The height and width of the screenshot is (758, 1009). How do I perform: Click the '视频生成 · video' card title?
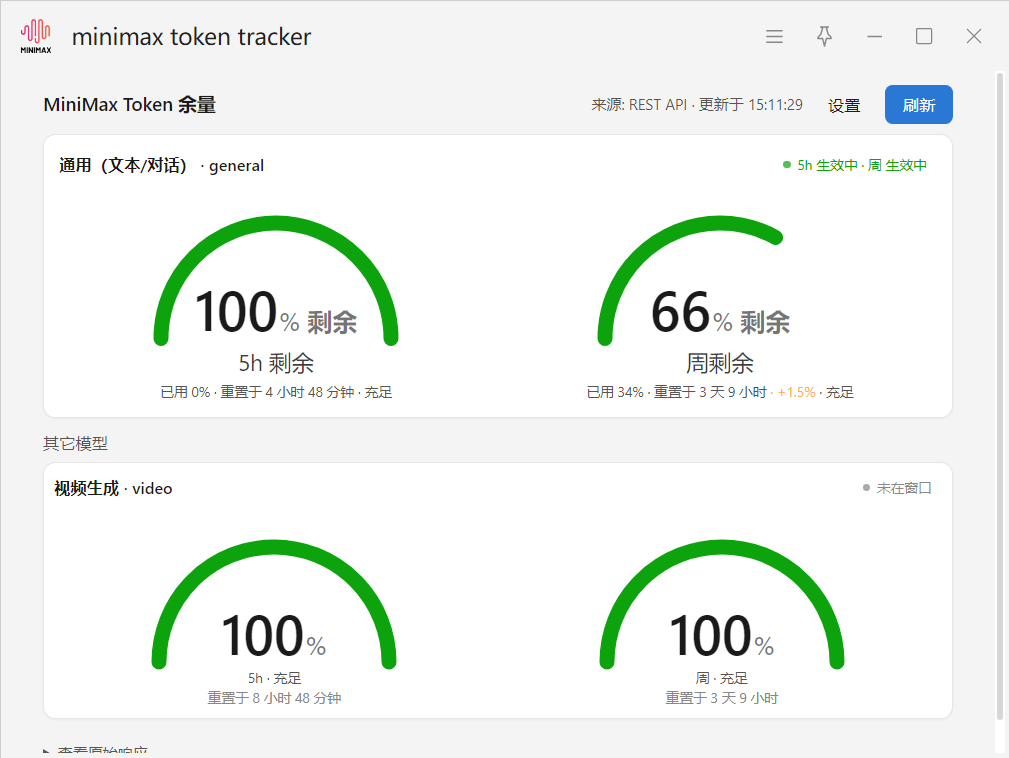[113, 488]
